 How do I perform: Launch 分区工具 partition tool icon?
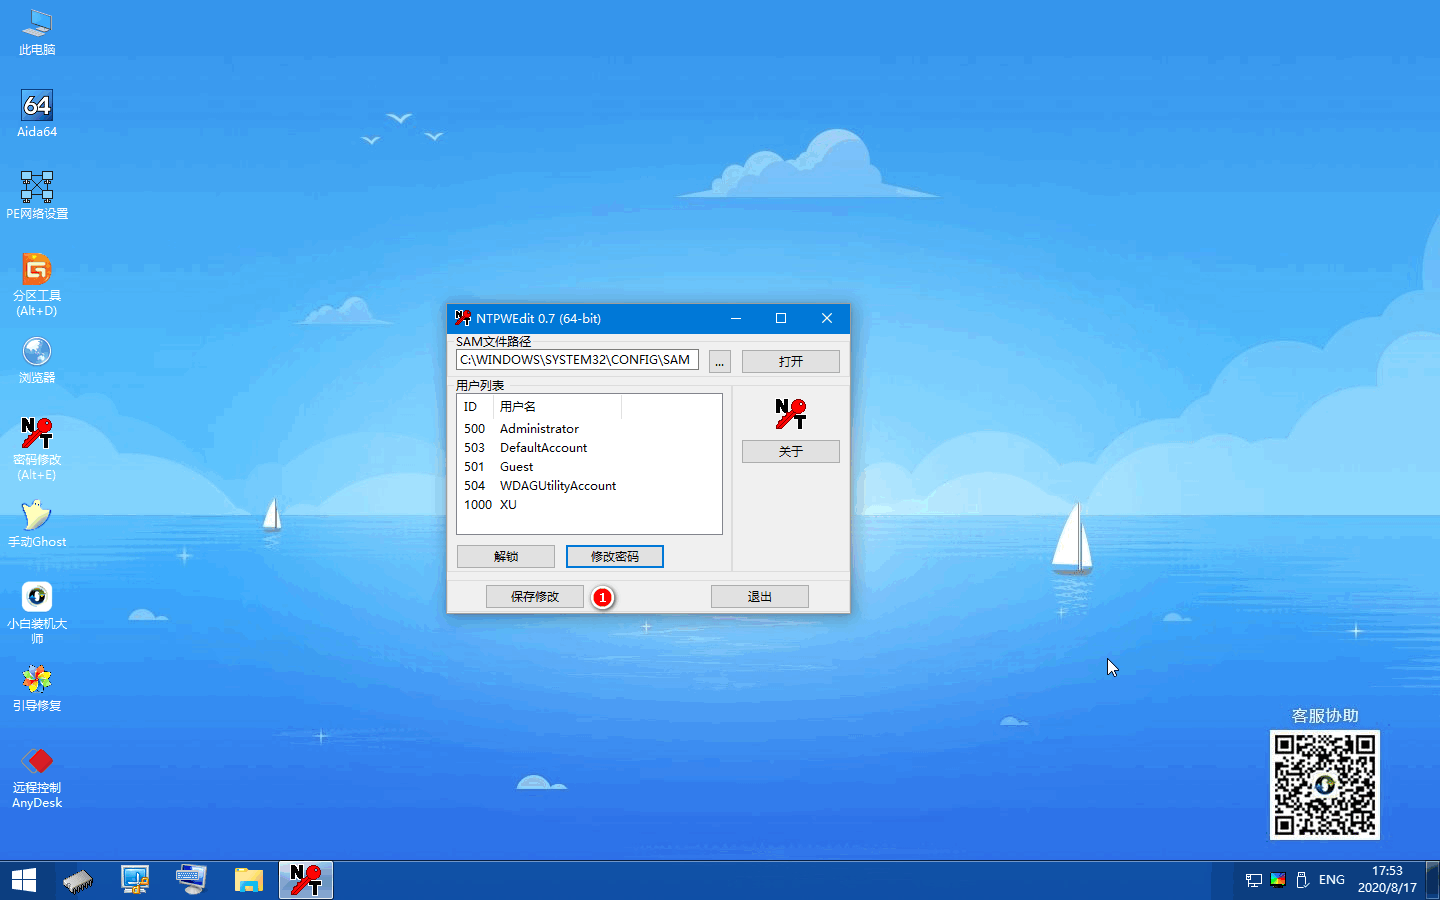point(37,270)
